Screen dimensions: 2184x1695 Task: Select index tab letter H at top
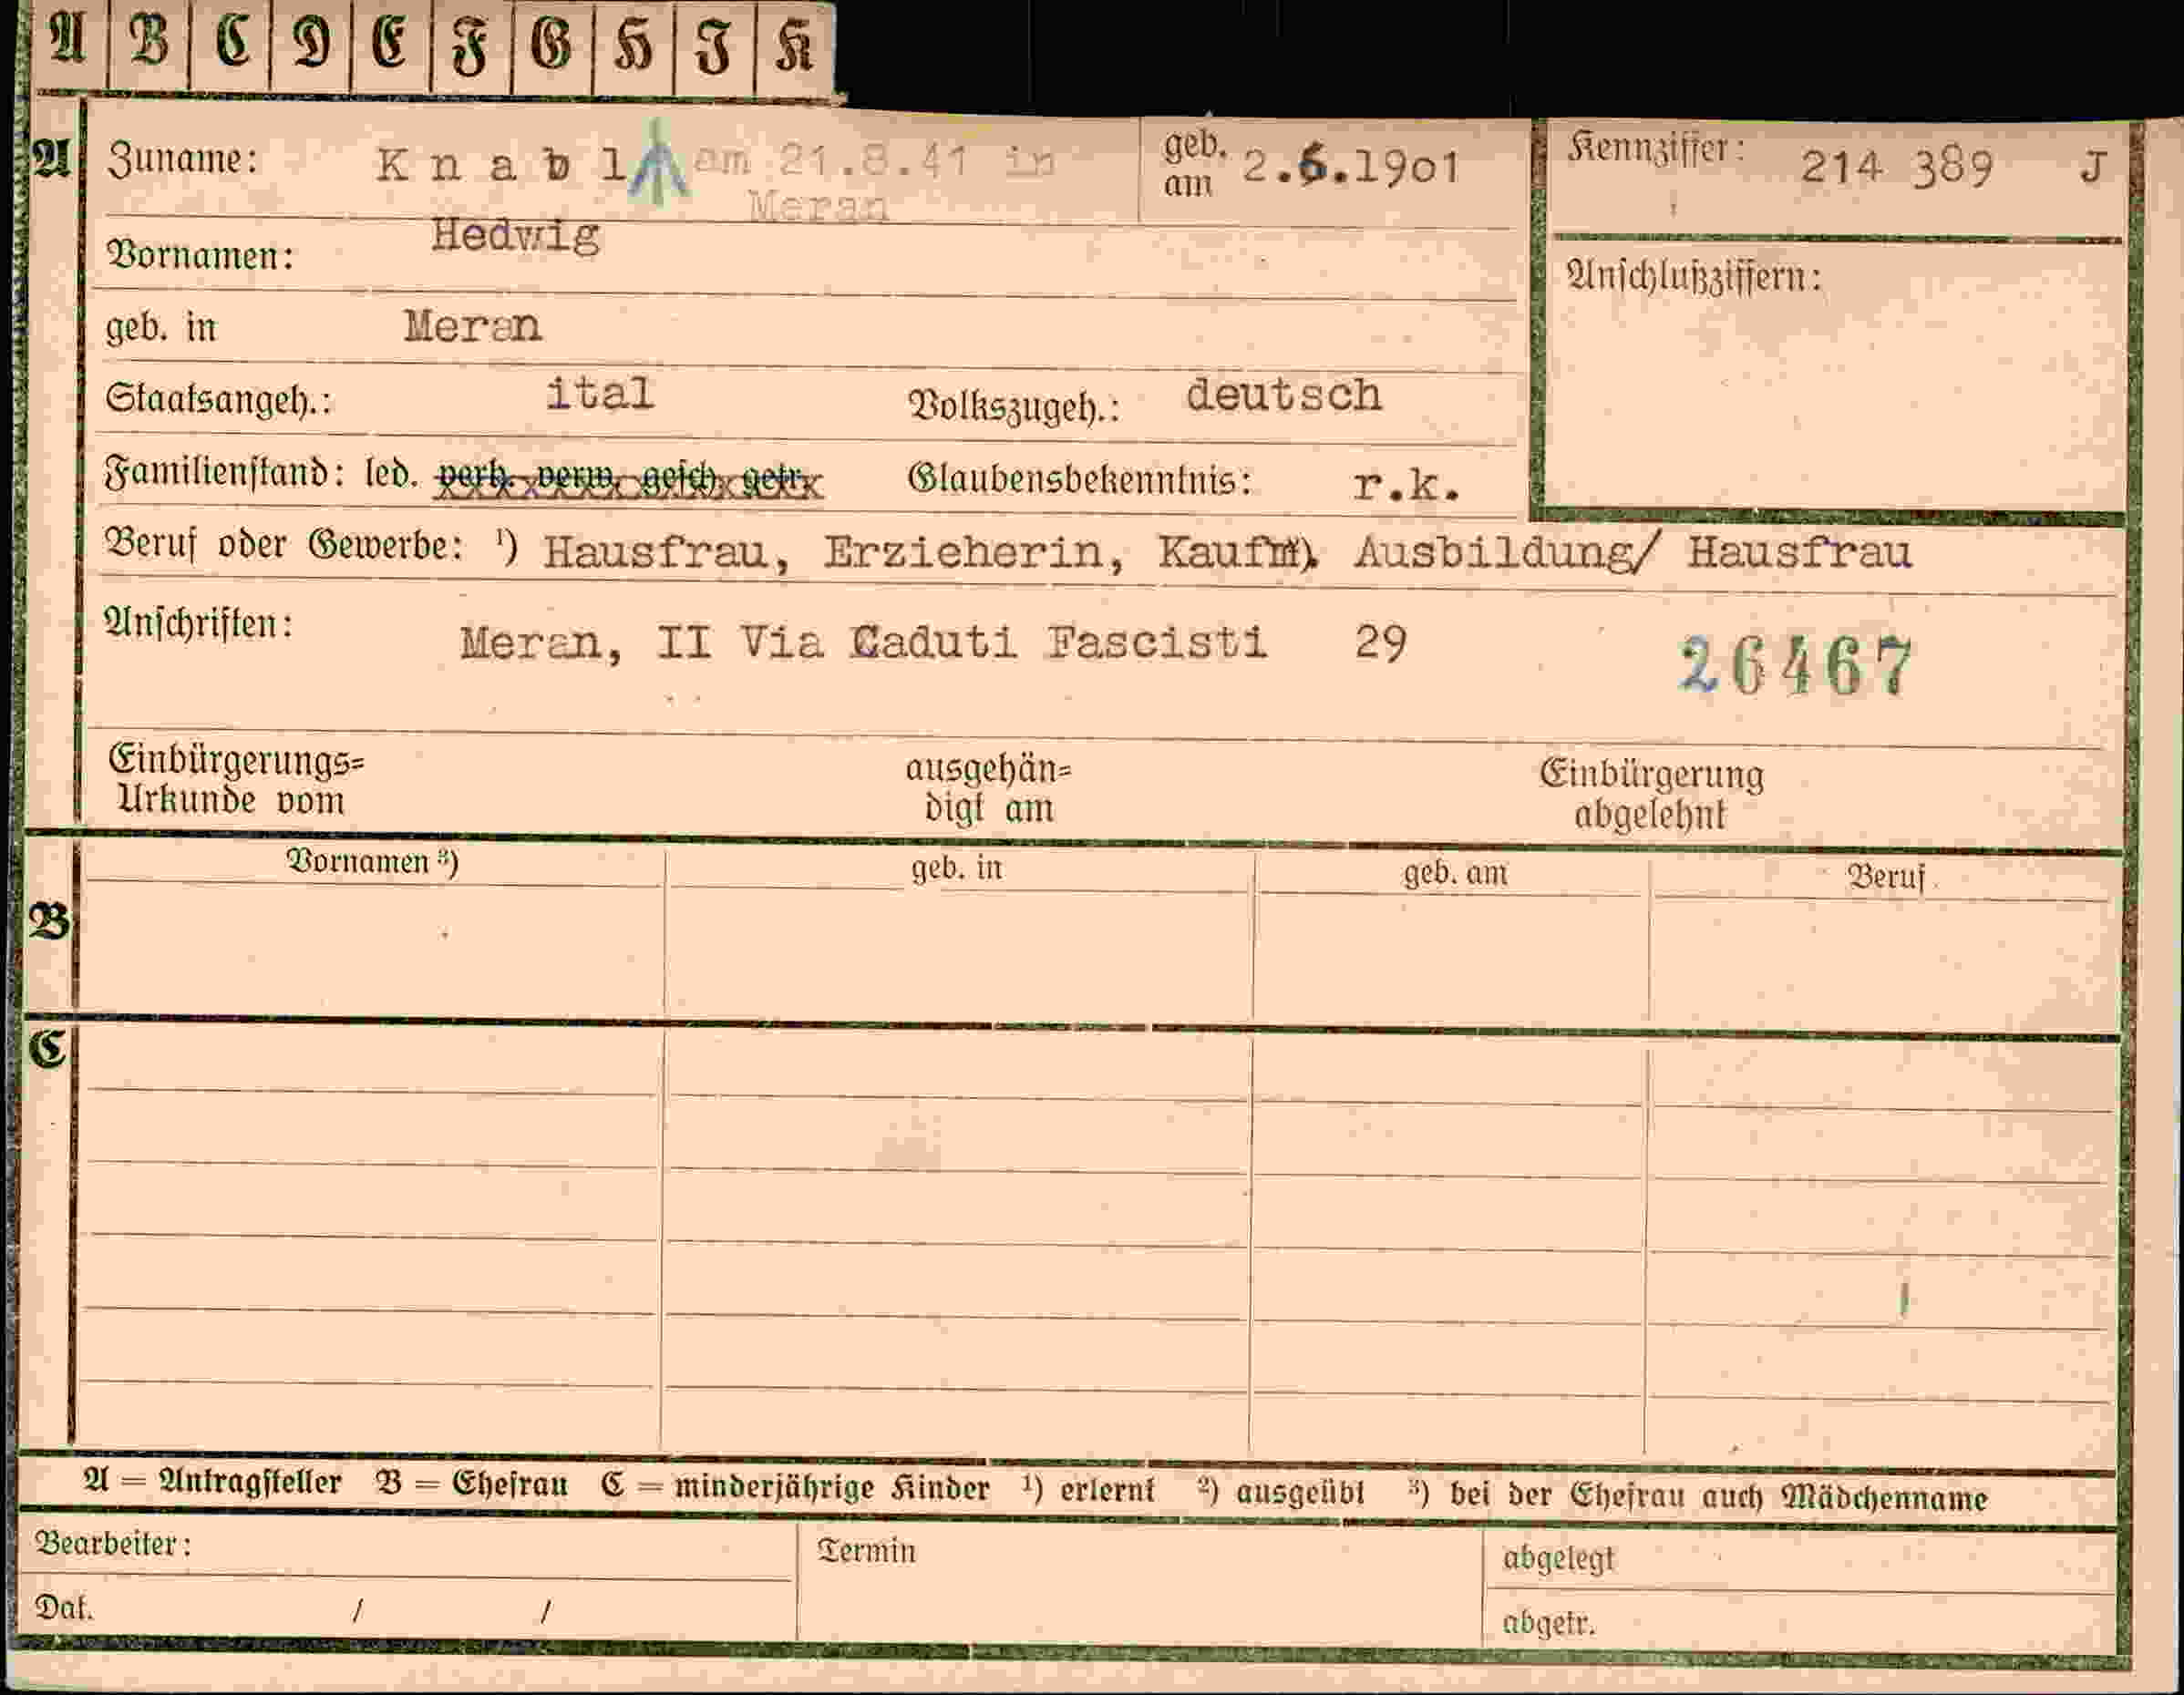tap(634, 46)
